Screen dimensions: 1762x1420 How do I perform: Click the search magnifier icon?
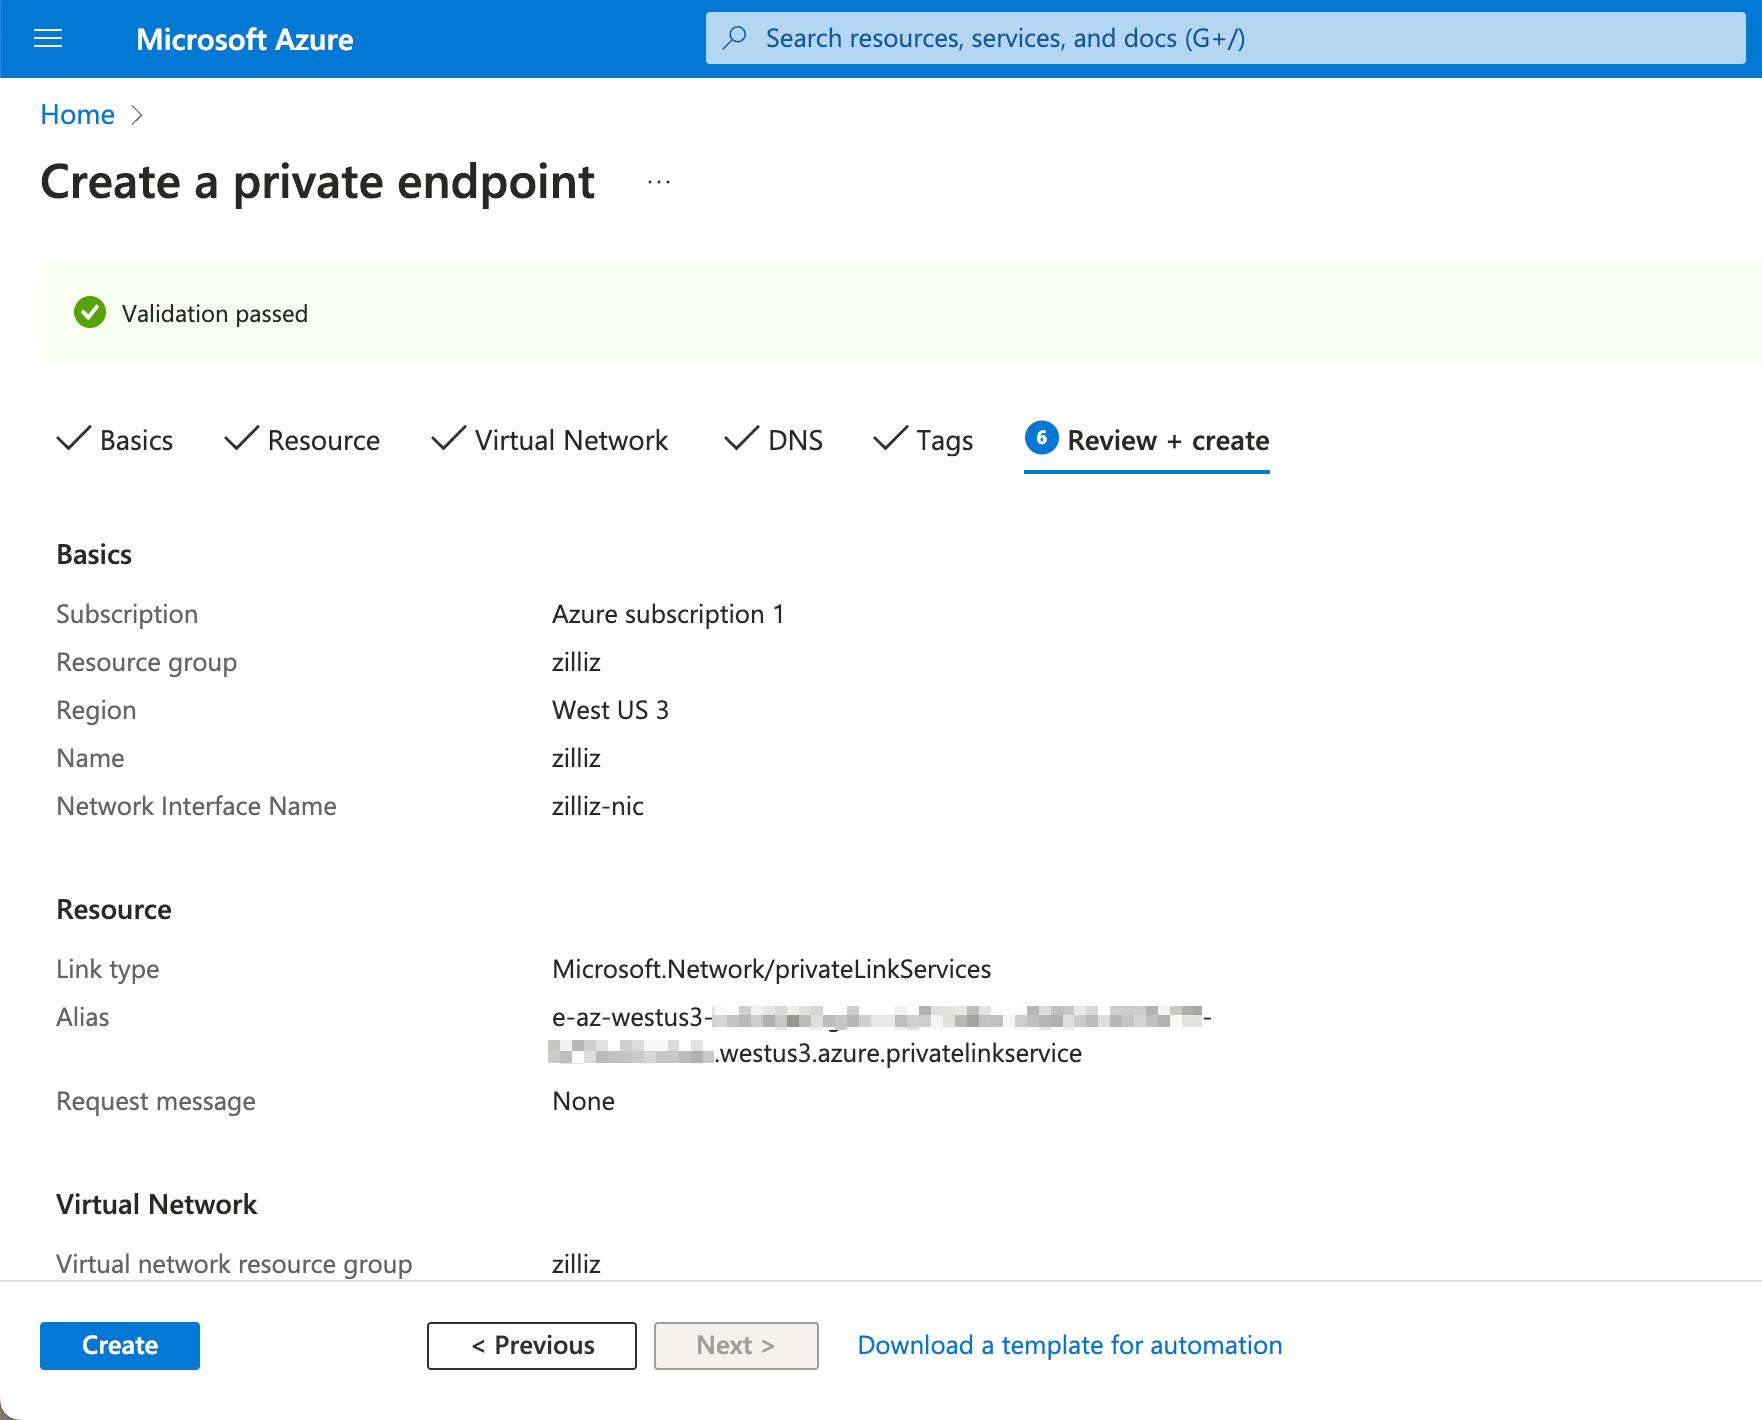point(735,38)
